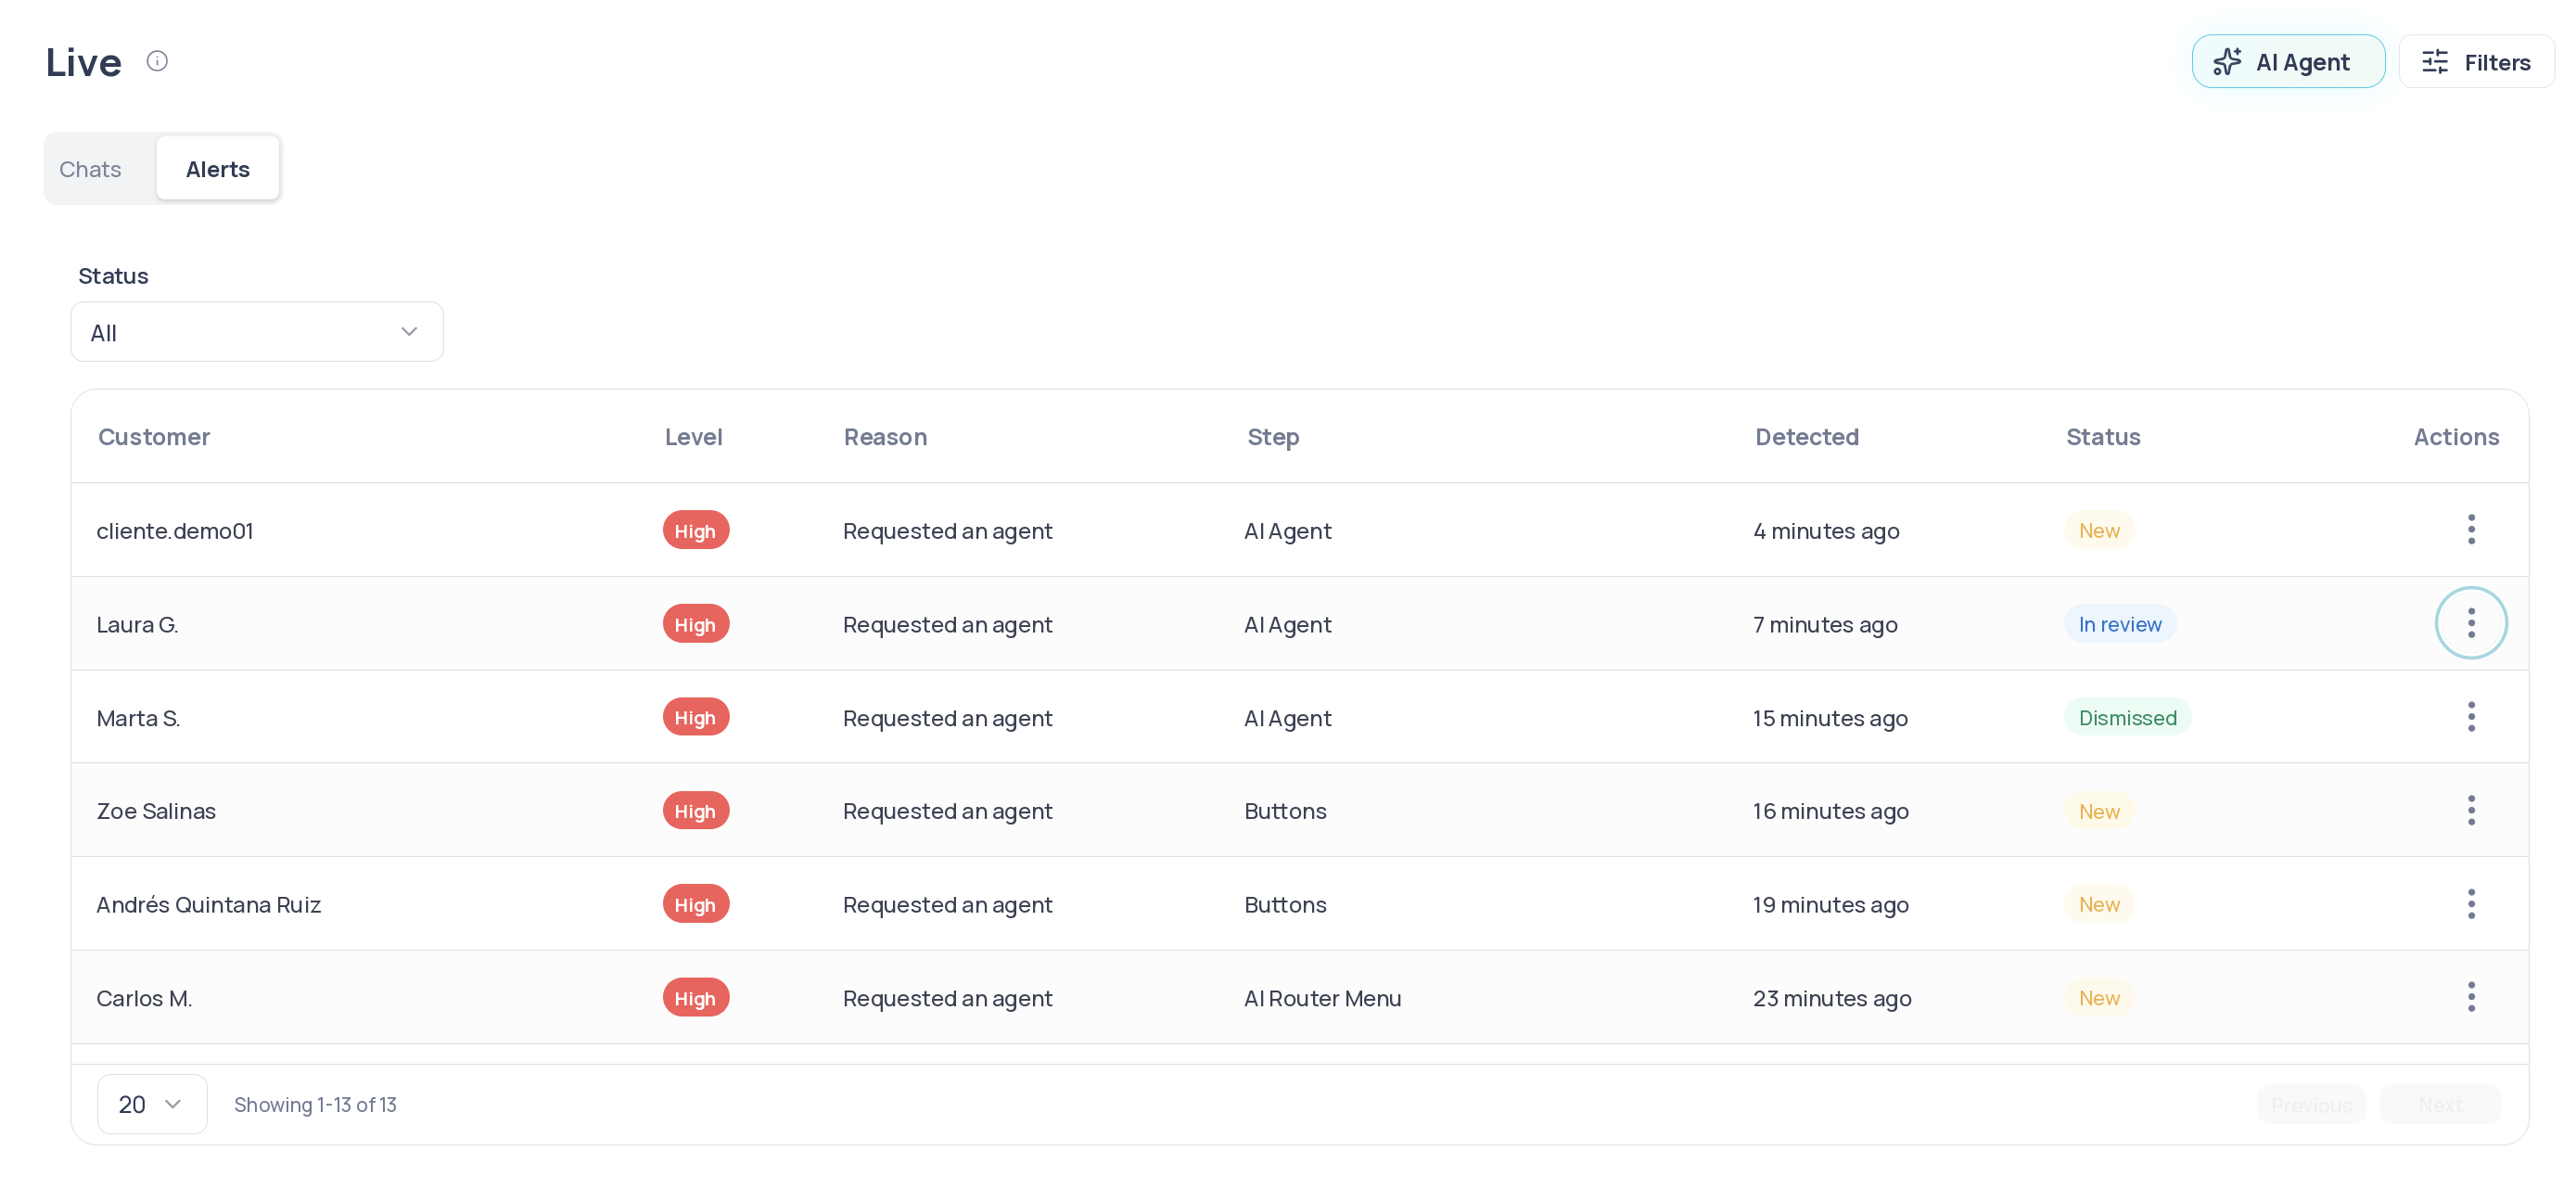The width and height of the screenshot is (2576, 1202).
Task: Click the 23 minutes ago cell
Action: click(x=1832, y=998)
